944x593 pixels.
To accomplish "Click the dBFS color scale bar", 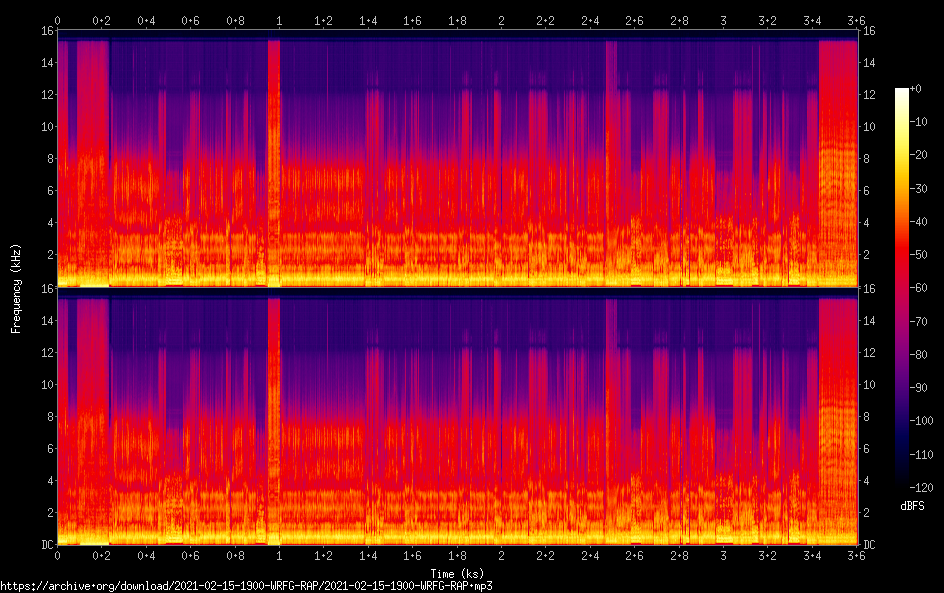I will pyautogui.click(x=901, y=288).
